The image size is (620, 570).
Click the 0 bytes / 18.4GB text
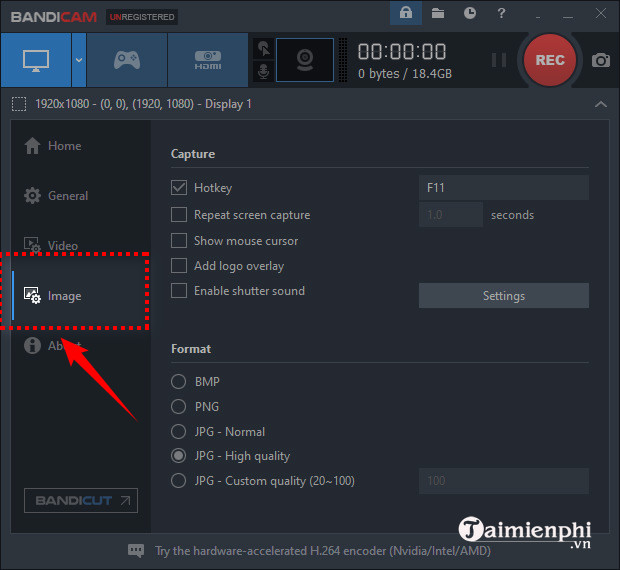coord(405,74)
